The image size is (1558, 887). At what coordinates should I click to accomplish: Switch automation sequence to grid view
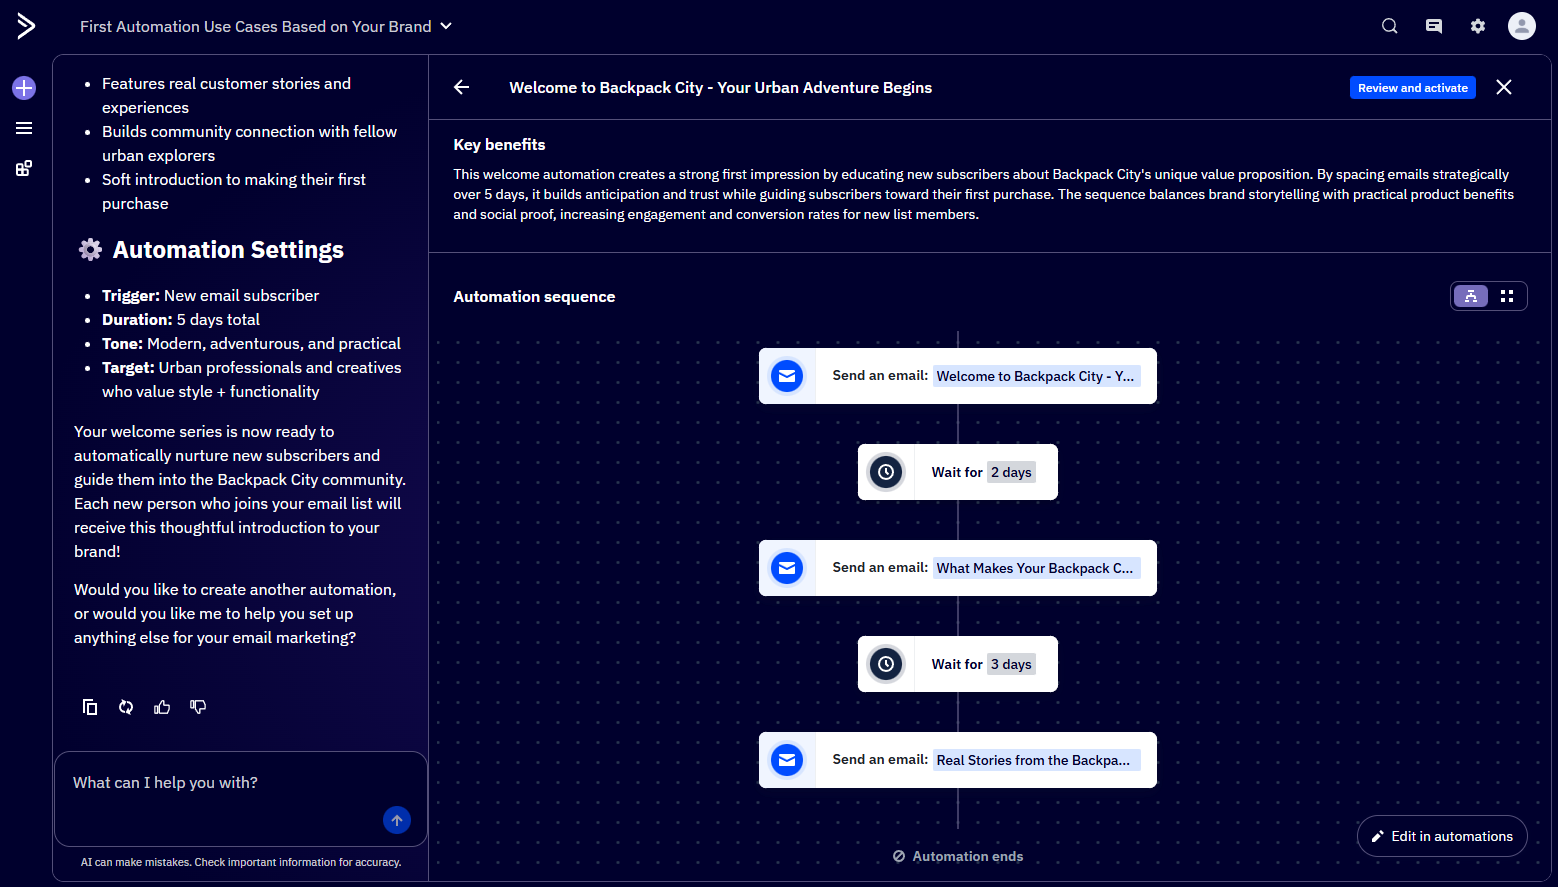(1507, 296)
